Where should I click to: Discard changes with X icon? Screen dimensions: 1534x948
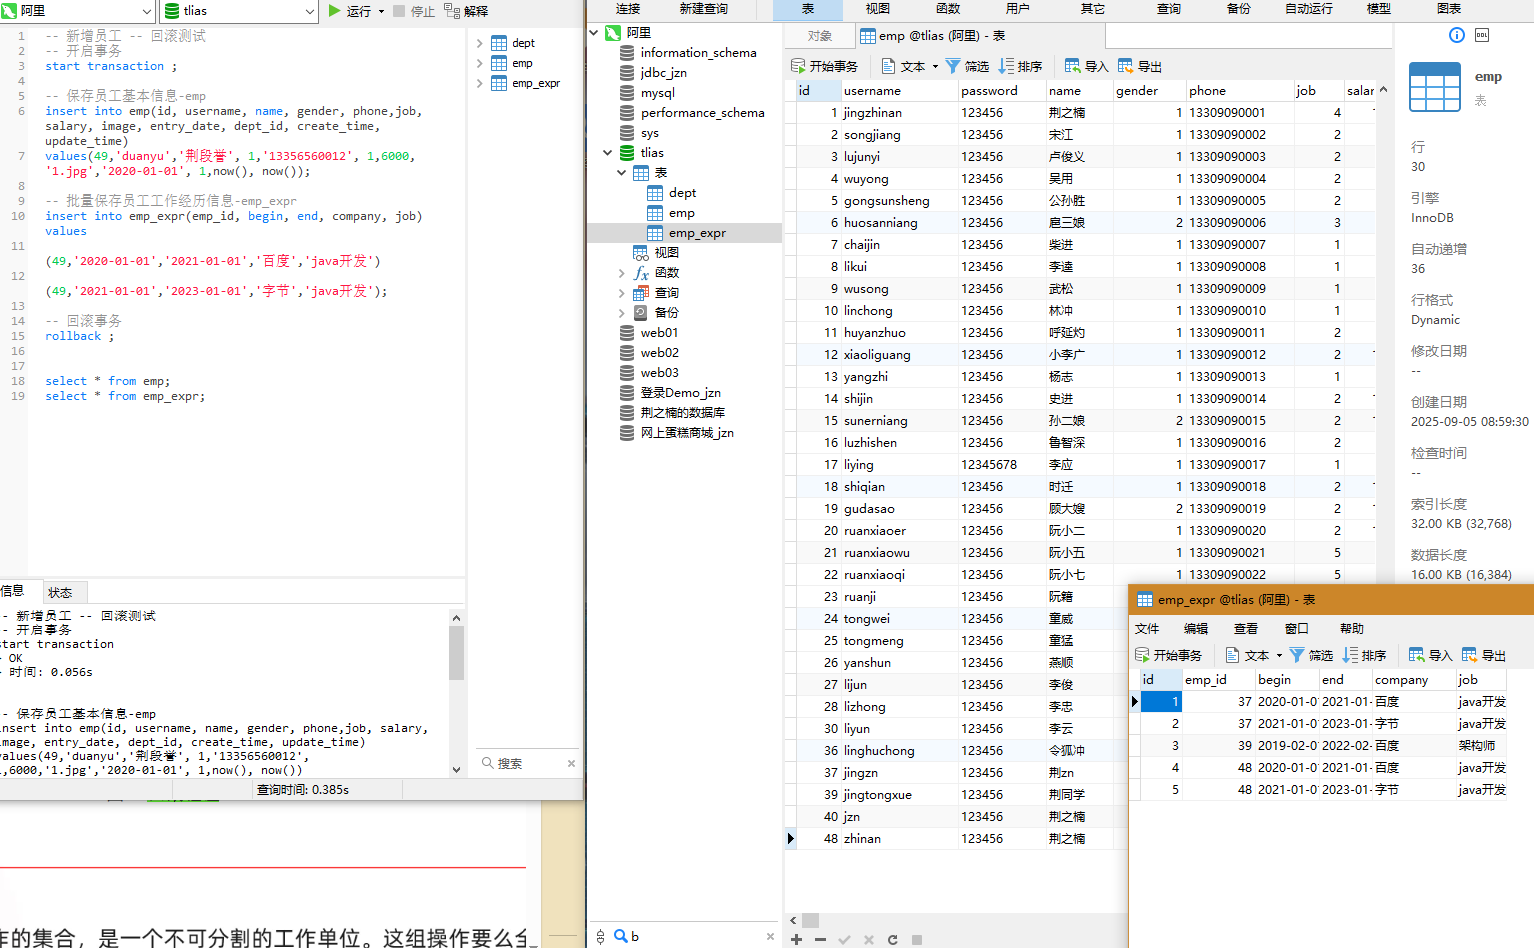(x=868, y=940)
